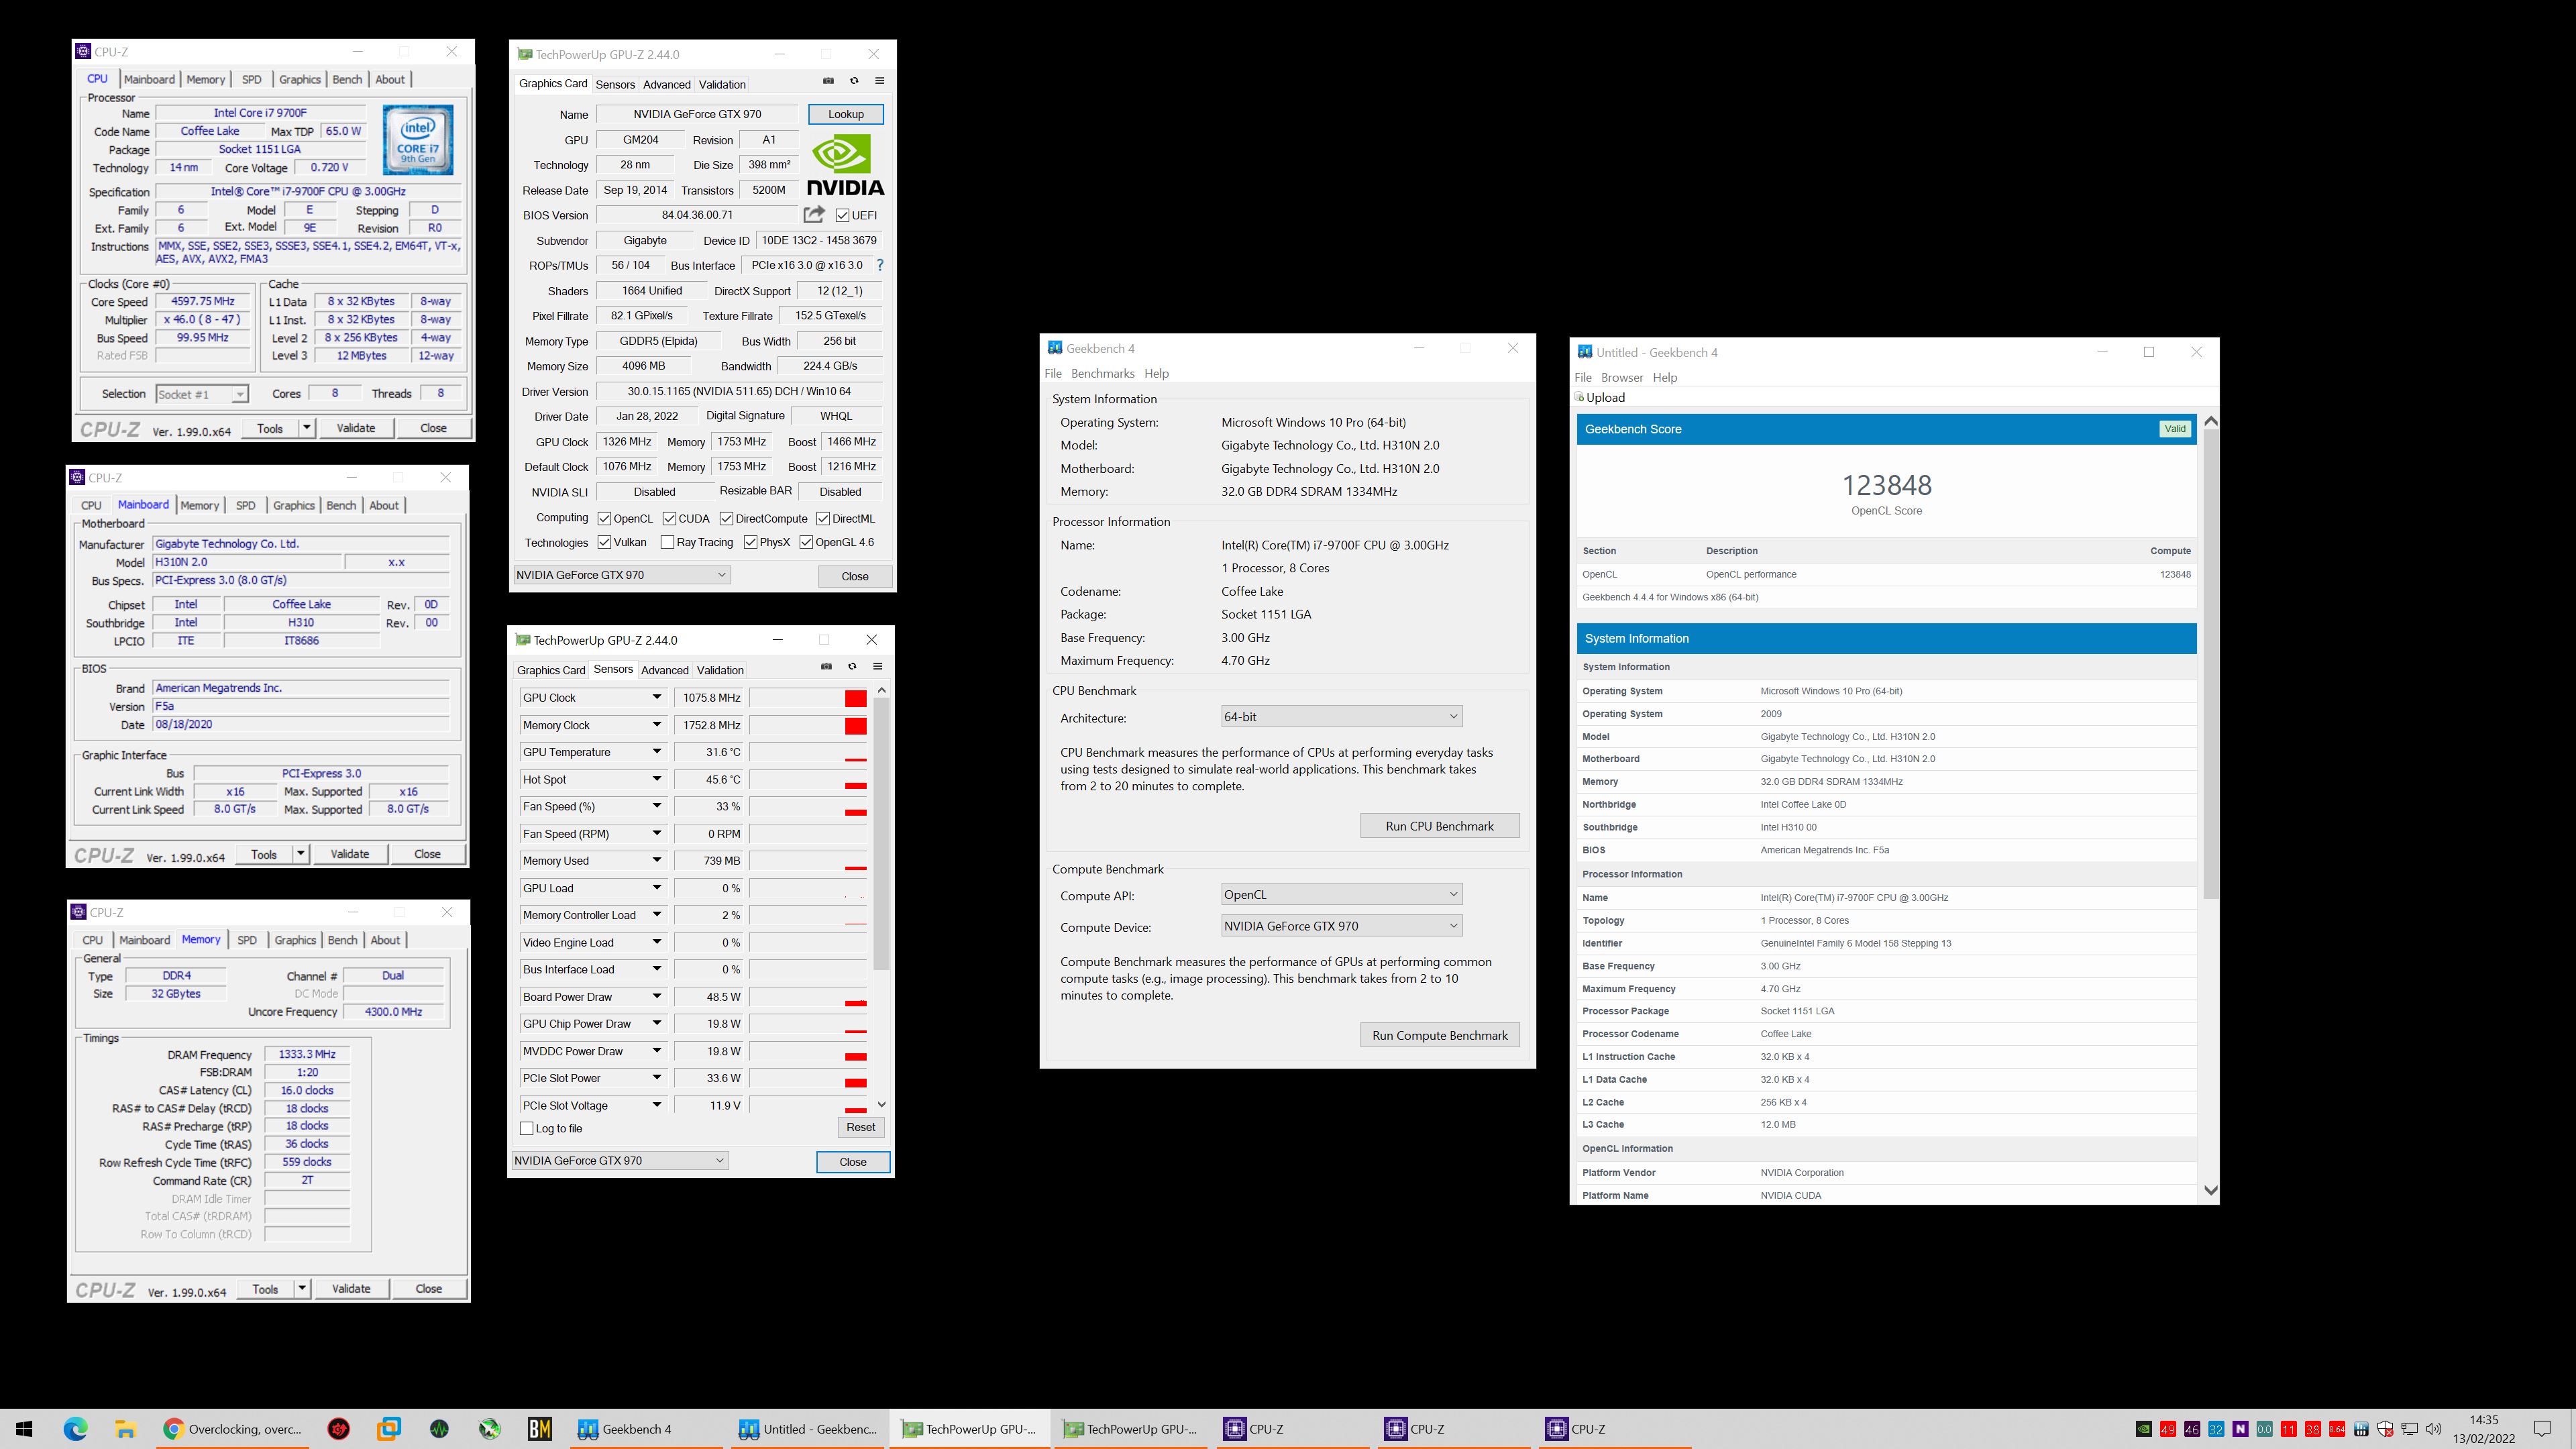Toggle the DirectCompute checkbox
Image resolution: width=2576 pixels, height=1449 pixels.
pyautogui.click(x=727, y=518)
